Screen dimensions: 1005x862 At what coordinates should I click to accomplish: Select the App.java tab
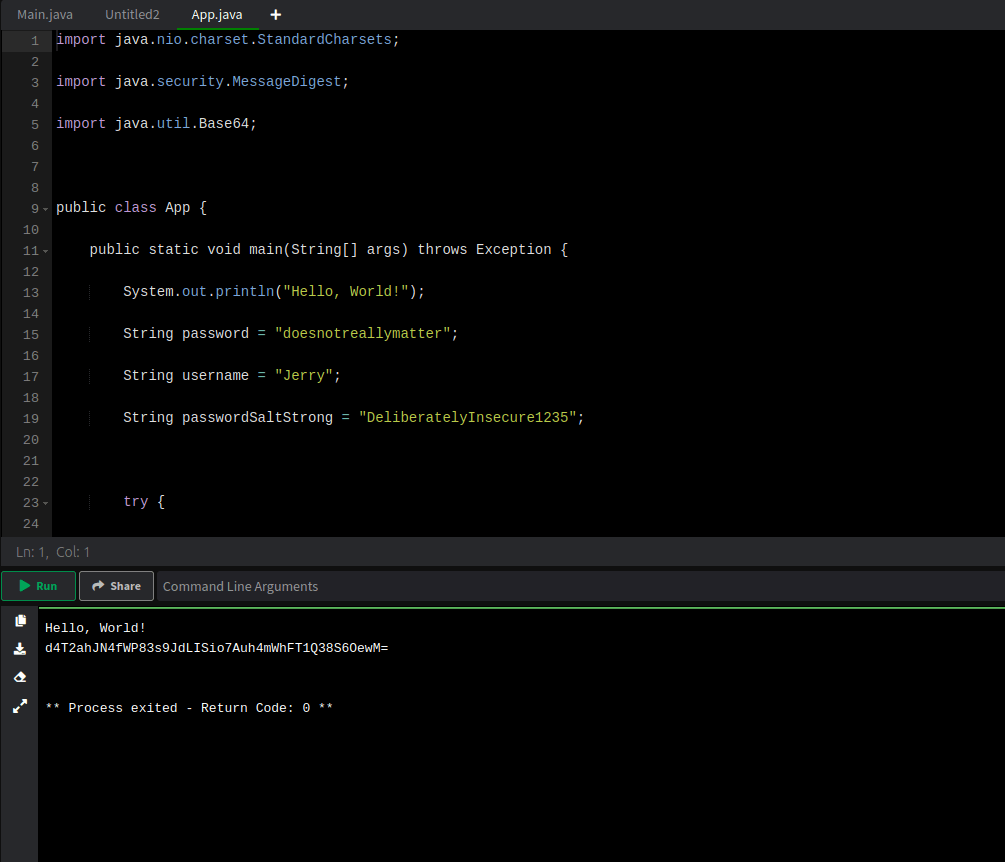(217, 15)
